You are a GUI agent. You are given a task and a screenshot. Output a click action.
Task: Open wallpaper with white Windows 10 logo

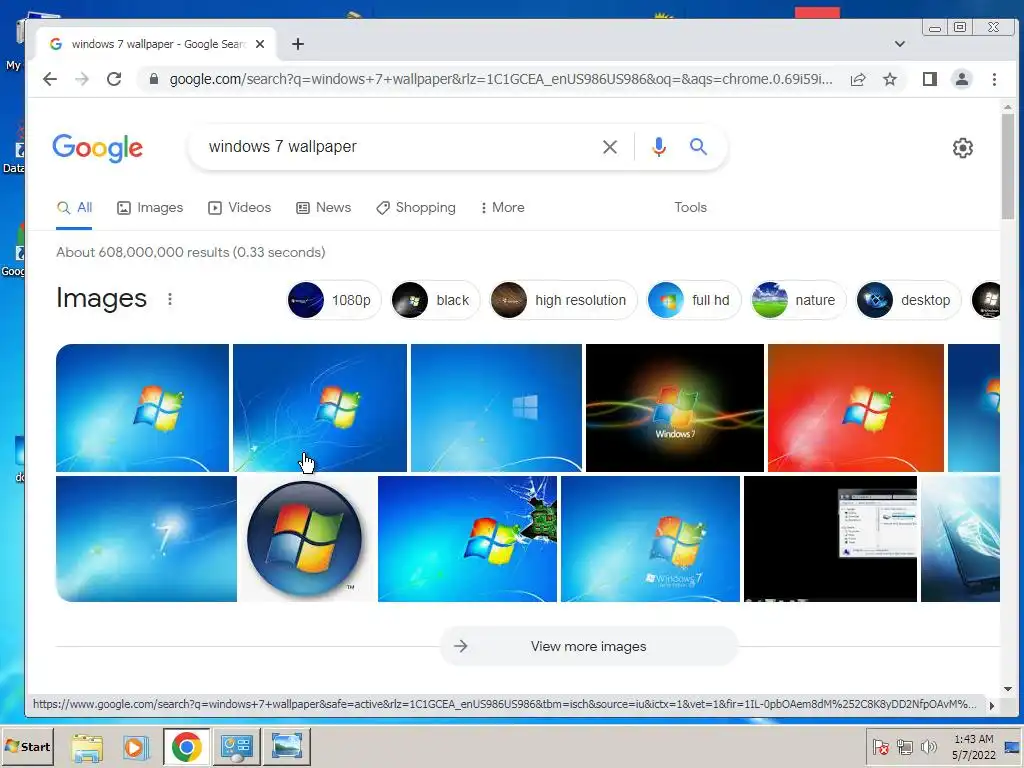point(496,408)
